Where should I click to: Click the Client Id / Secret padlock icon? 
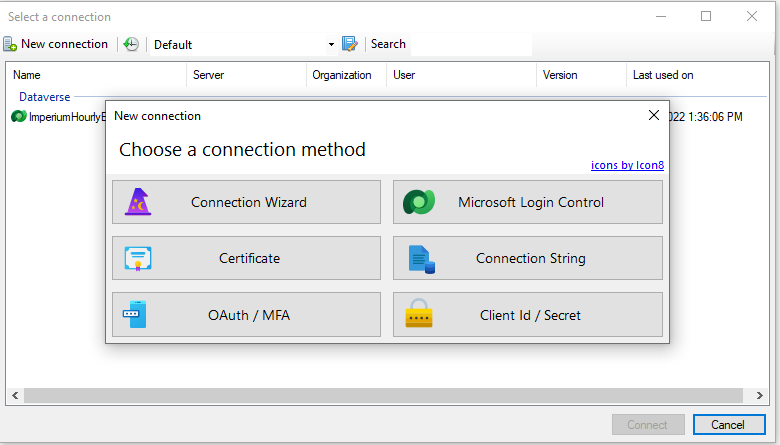[x=419, y=315]
